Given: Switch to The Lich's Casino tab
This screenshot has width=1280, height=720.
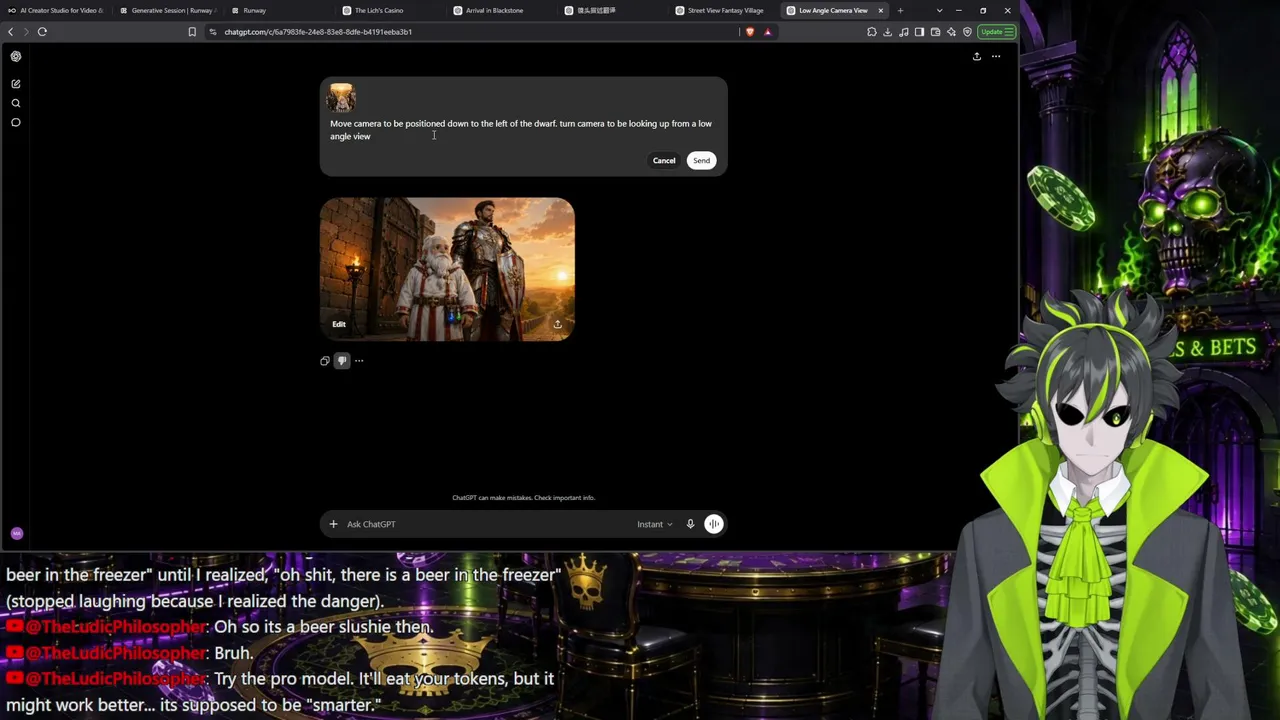Looking at the screenshot, I should (389, 10).
